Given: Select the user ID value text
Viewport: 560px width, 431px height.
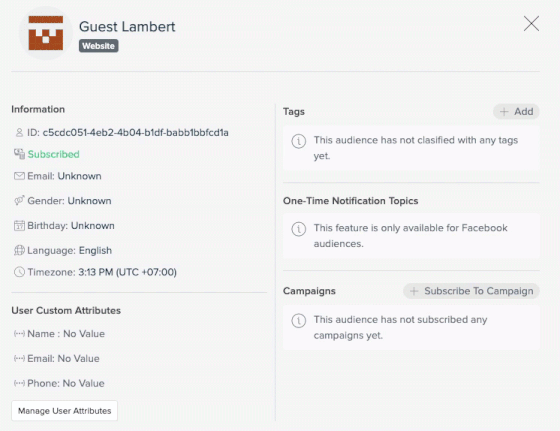Looking at the screenshot, I should pyautogui.click(x=136, y=132).
